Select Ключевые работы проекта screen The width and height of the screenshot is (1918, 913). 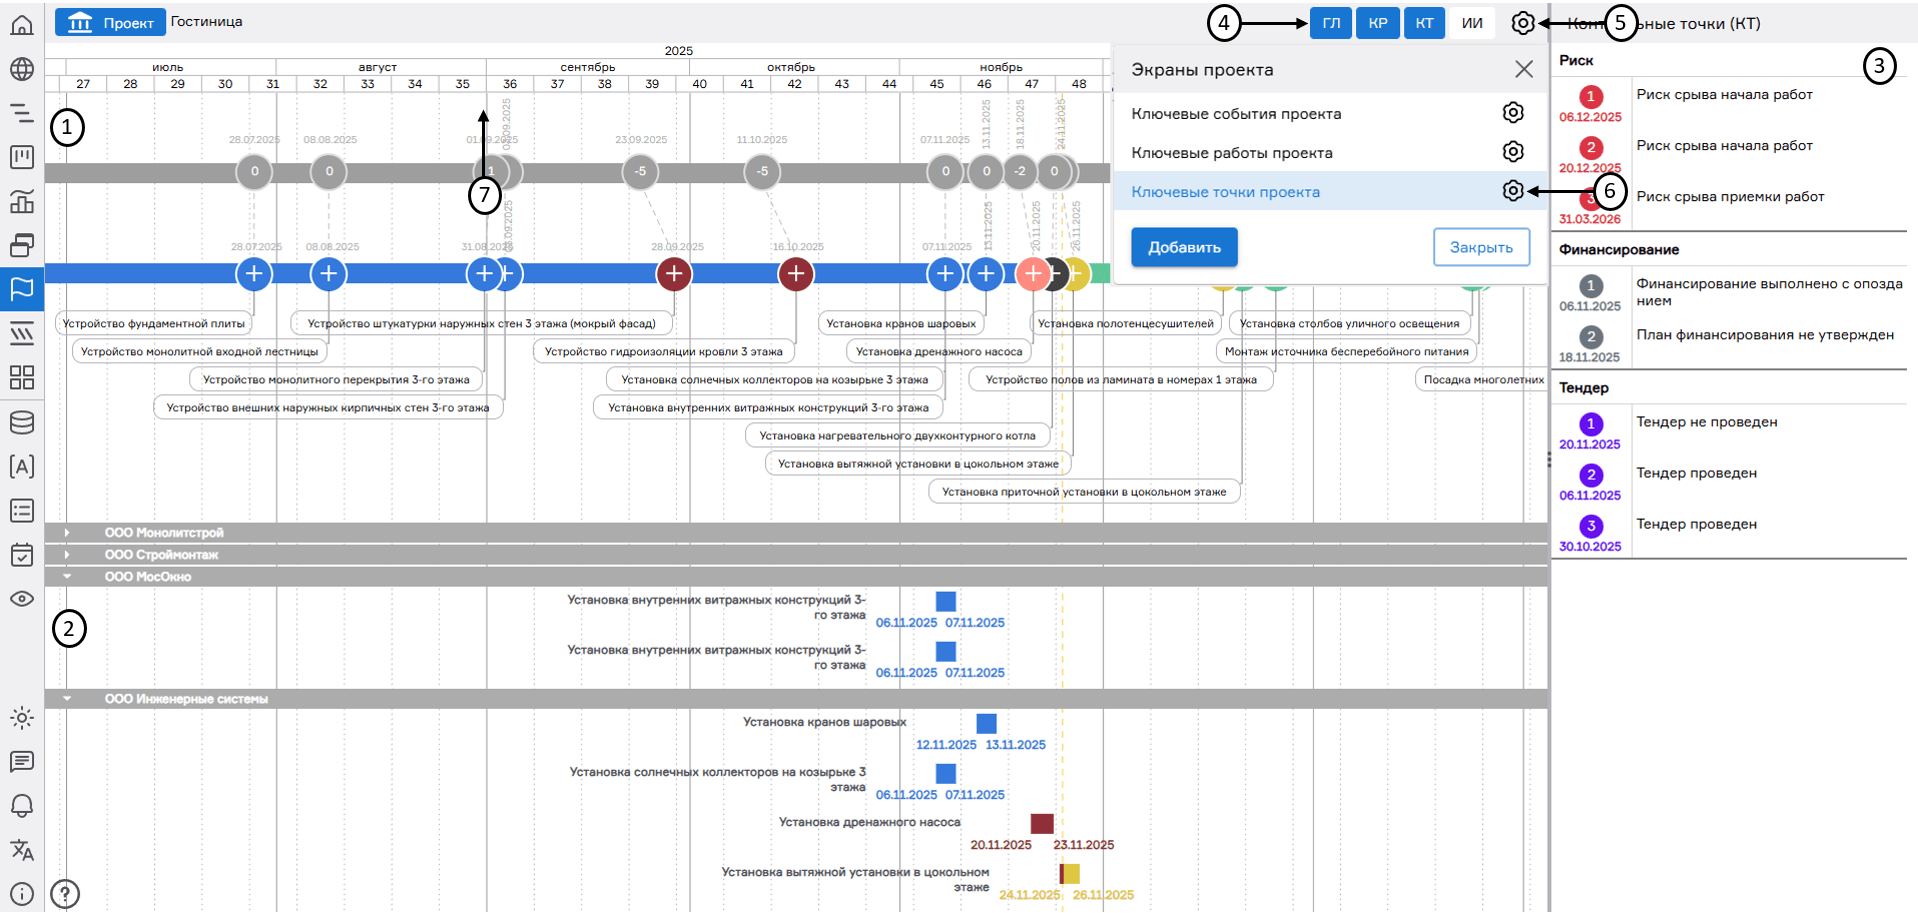(1232, 153)
